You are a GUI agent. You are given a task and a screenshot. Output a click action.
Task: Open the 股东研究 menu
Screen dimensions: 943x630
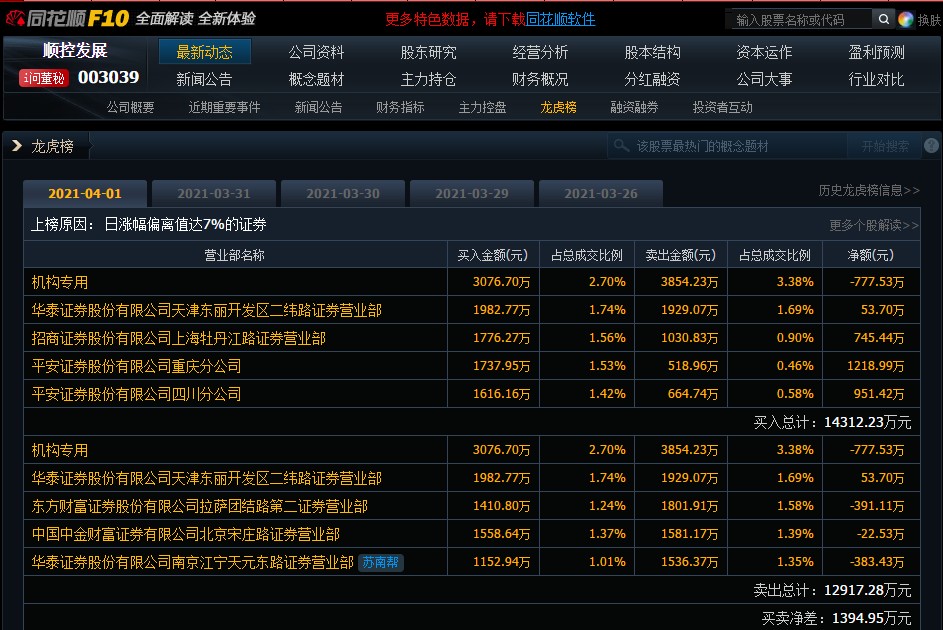tap(429, 52)
